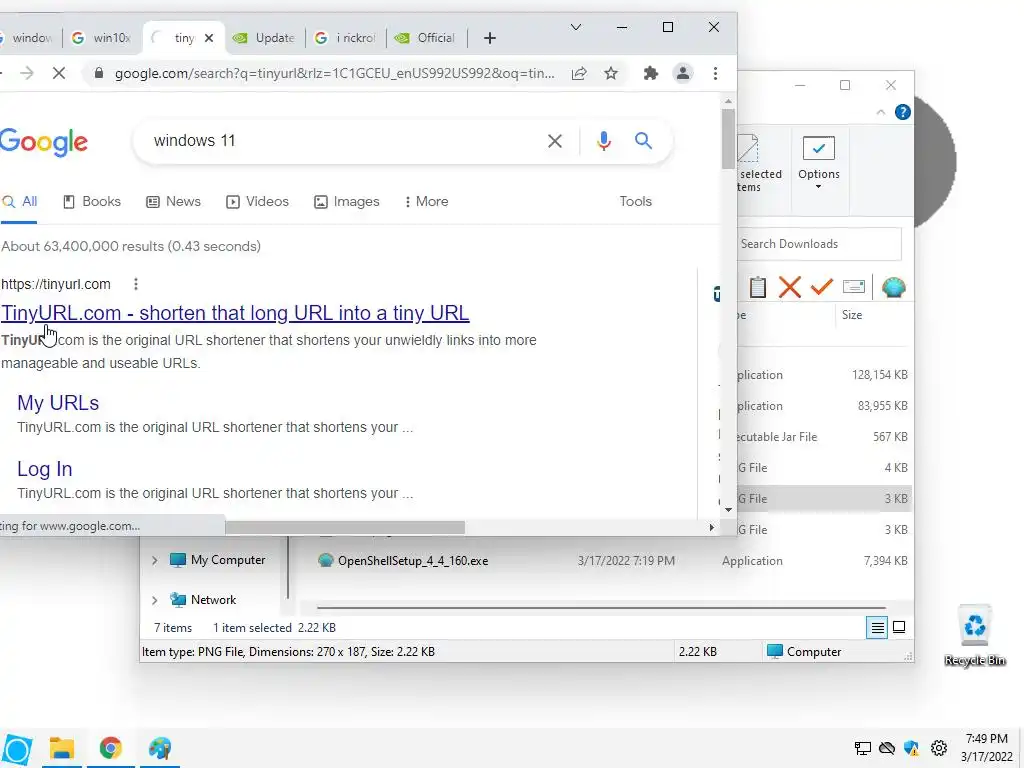Expand Network tree node
This screenshot has width=1024, height=768.
tap(155, 600)
